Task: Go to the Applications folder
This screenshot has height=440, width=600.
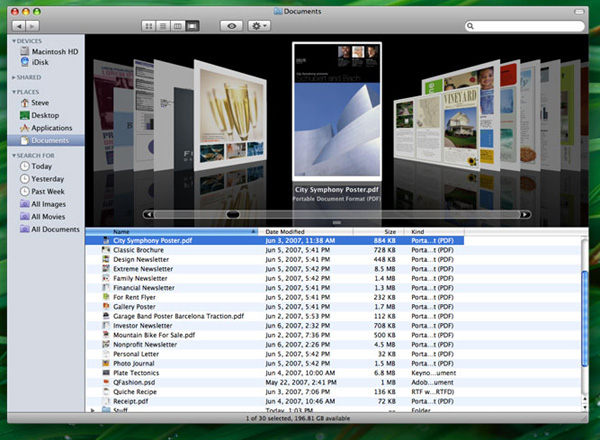Action: point(50,128)
